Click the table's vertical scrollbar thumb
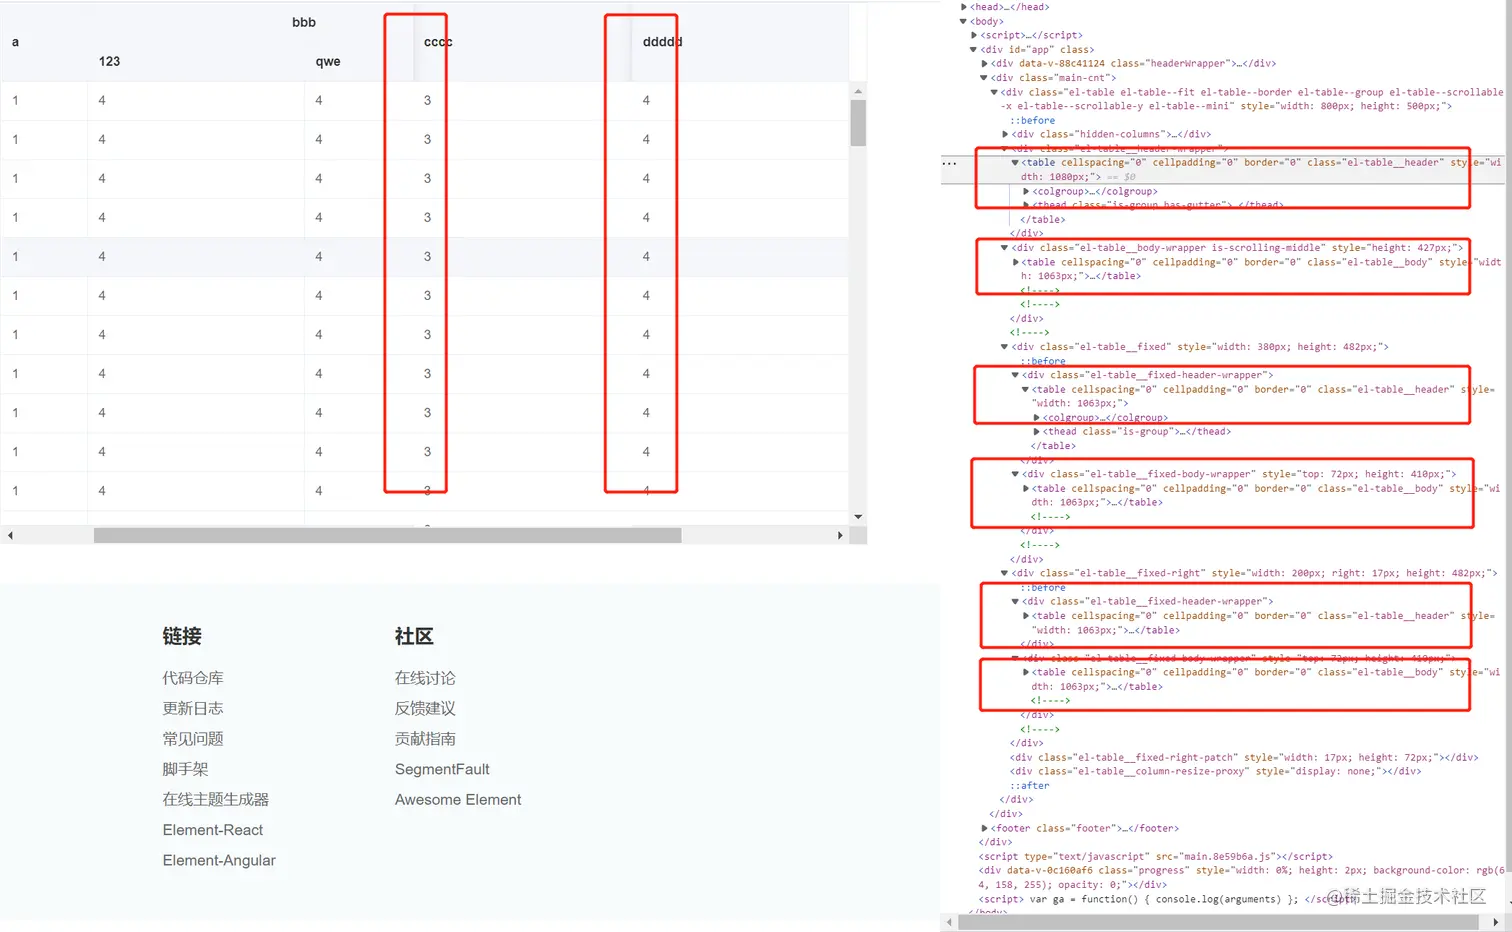The height and width of the screenshot is (932, 1512). click(858, 123)
